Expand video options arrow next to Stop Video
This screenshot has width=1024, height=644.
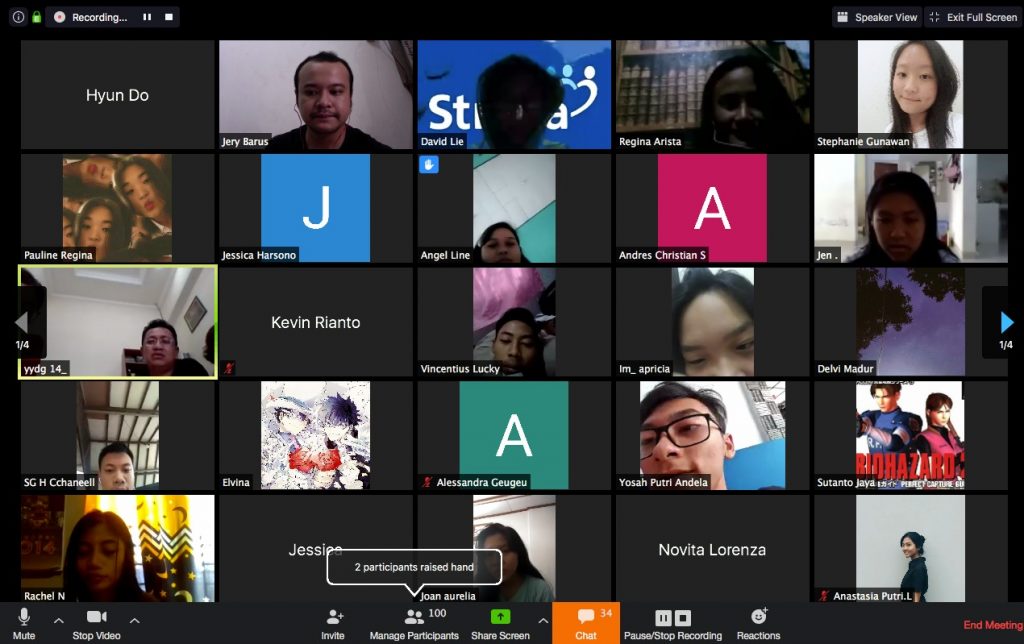(134, 620)
